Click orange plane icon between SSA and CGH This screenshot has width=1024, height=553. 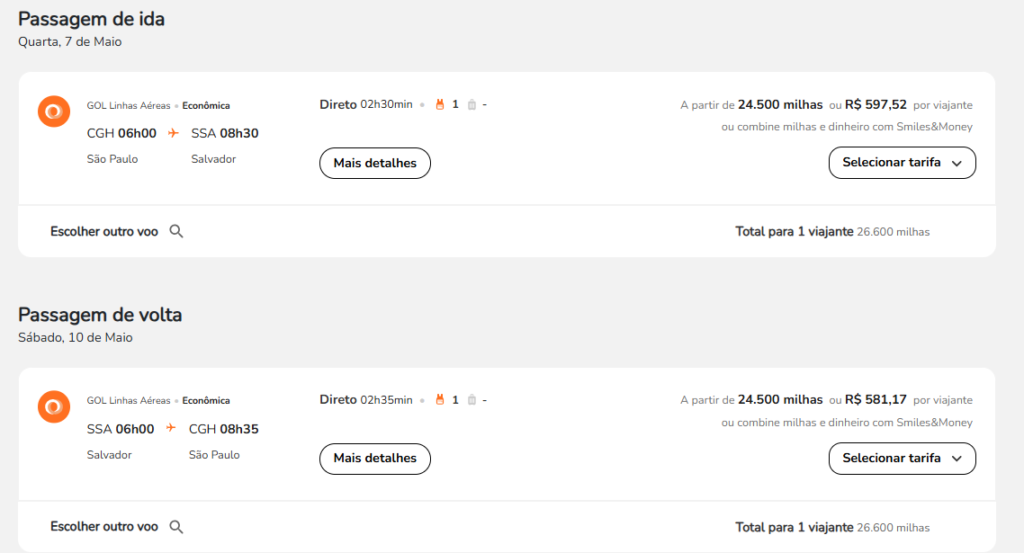171,429
